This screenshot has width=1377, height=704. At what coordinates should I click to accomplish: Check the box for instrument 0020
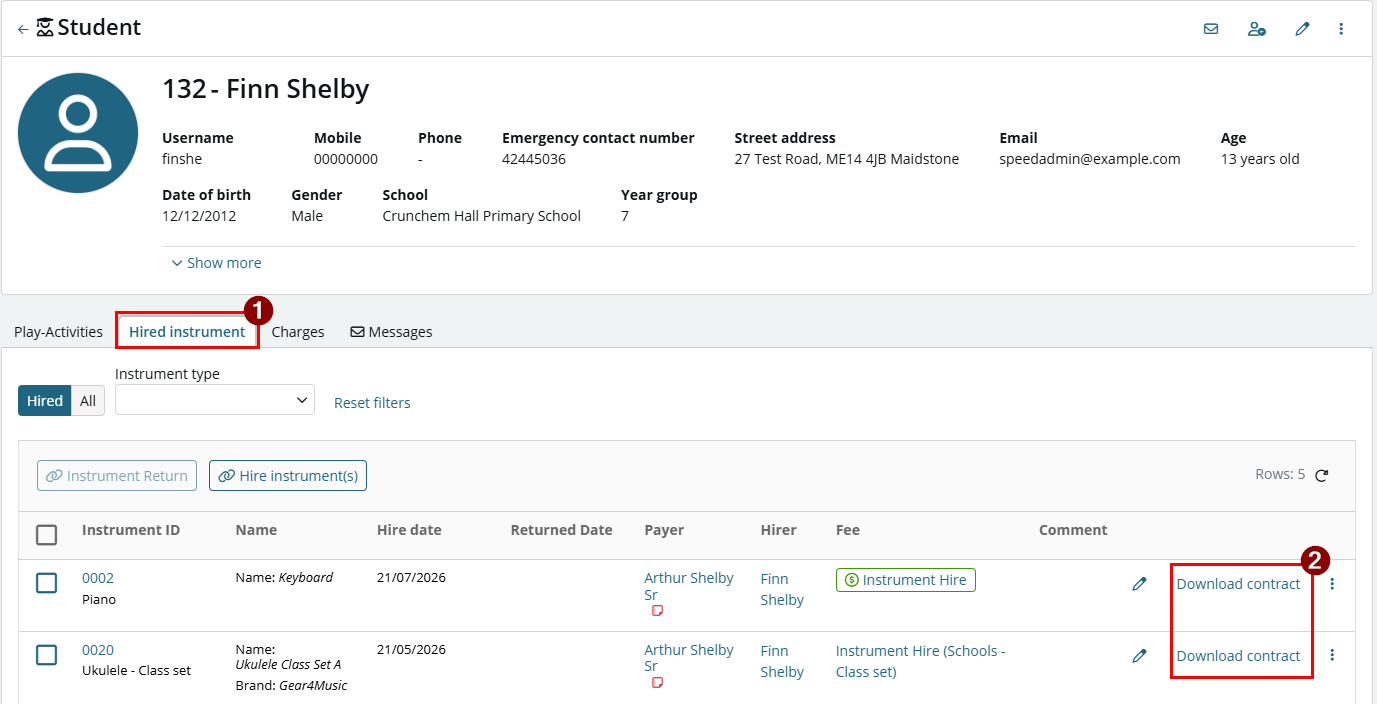46,655
